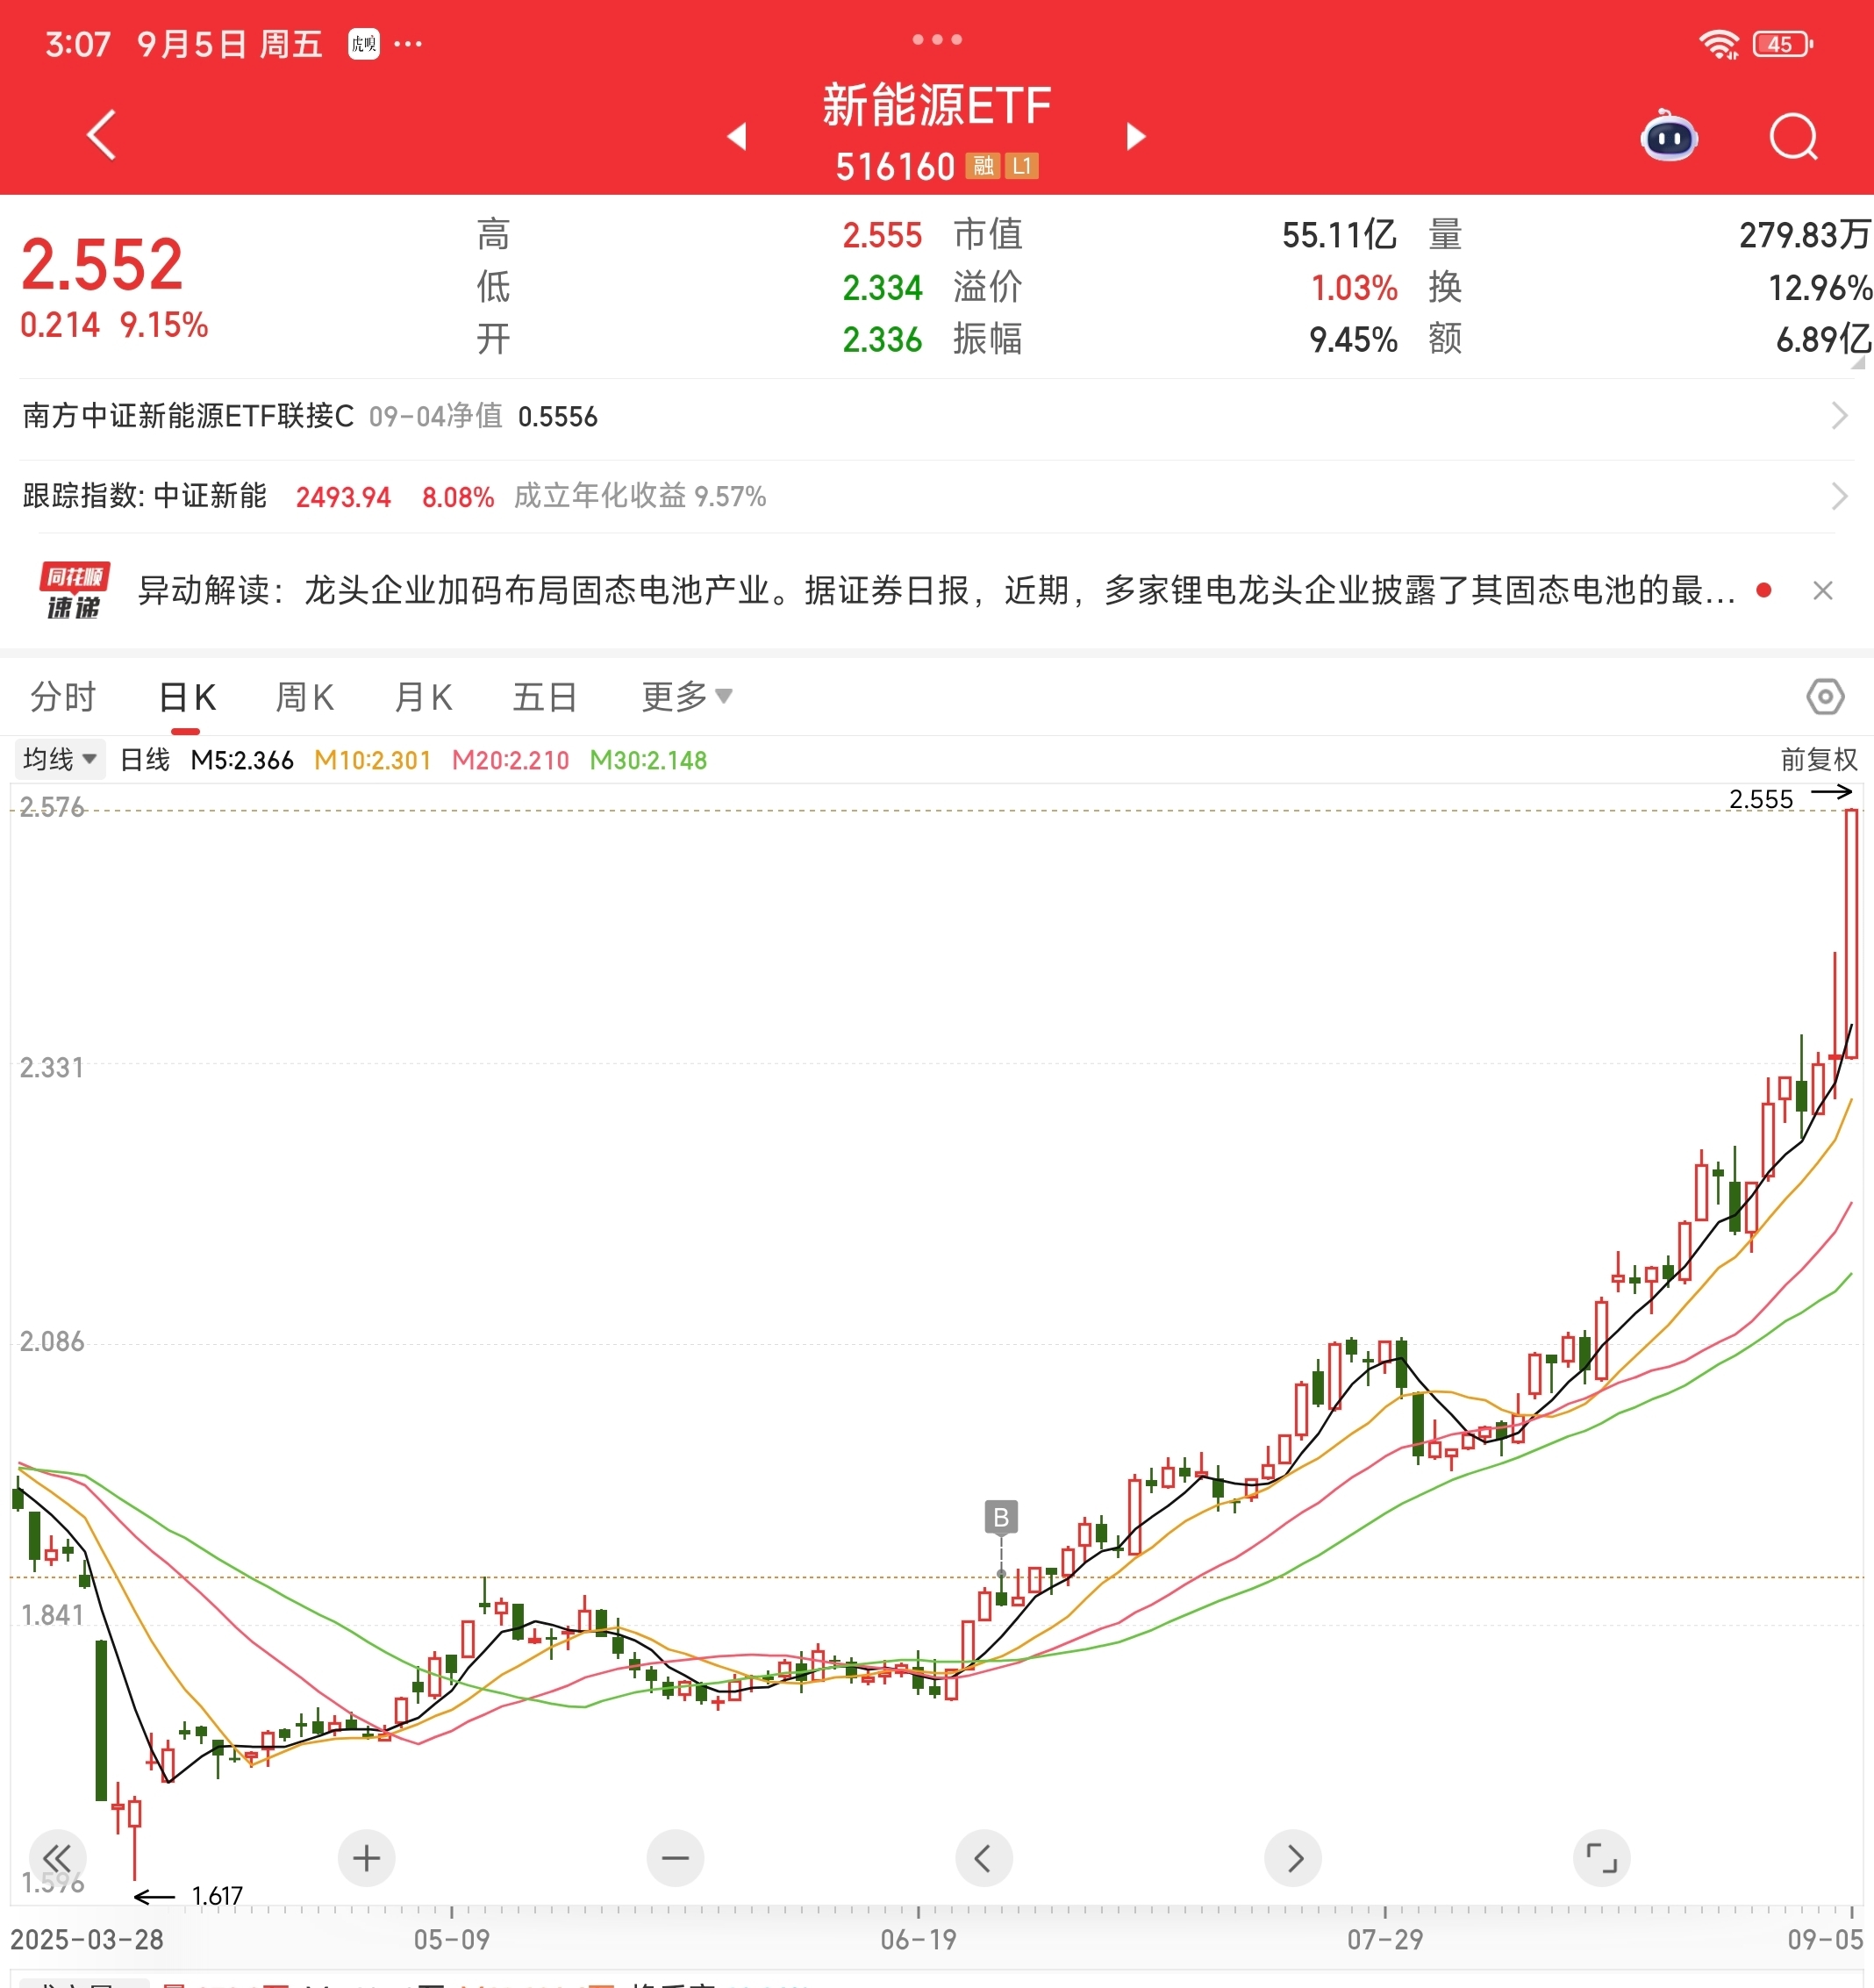This screenshot has width=1874, height=1988.
Task: Tap the three dots at top center
Action: 937,40
